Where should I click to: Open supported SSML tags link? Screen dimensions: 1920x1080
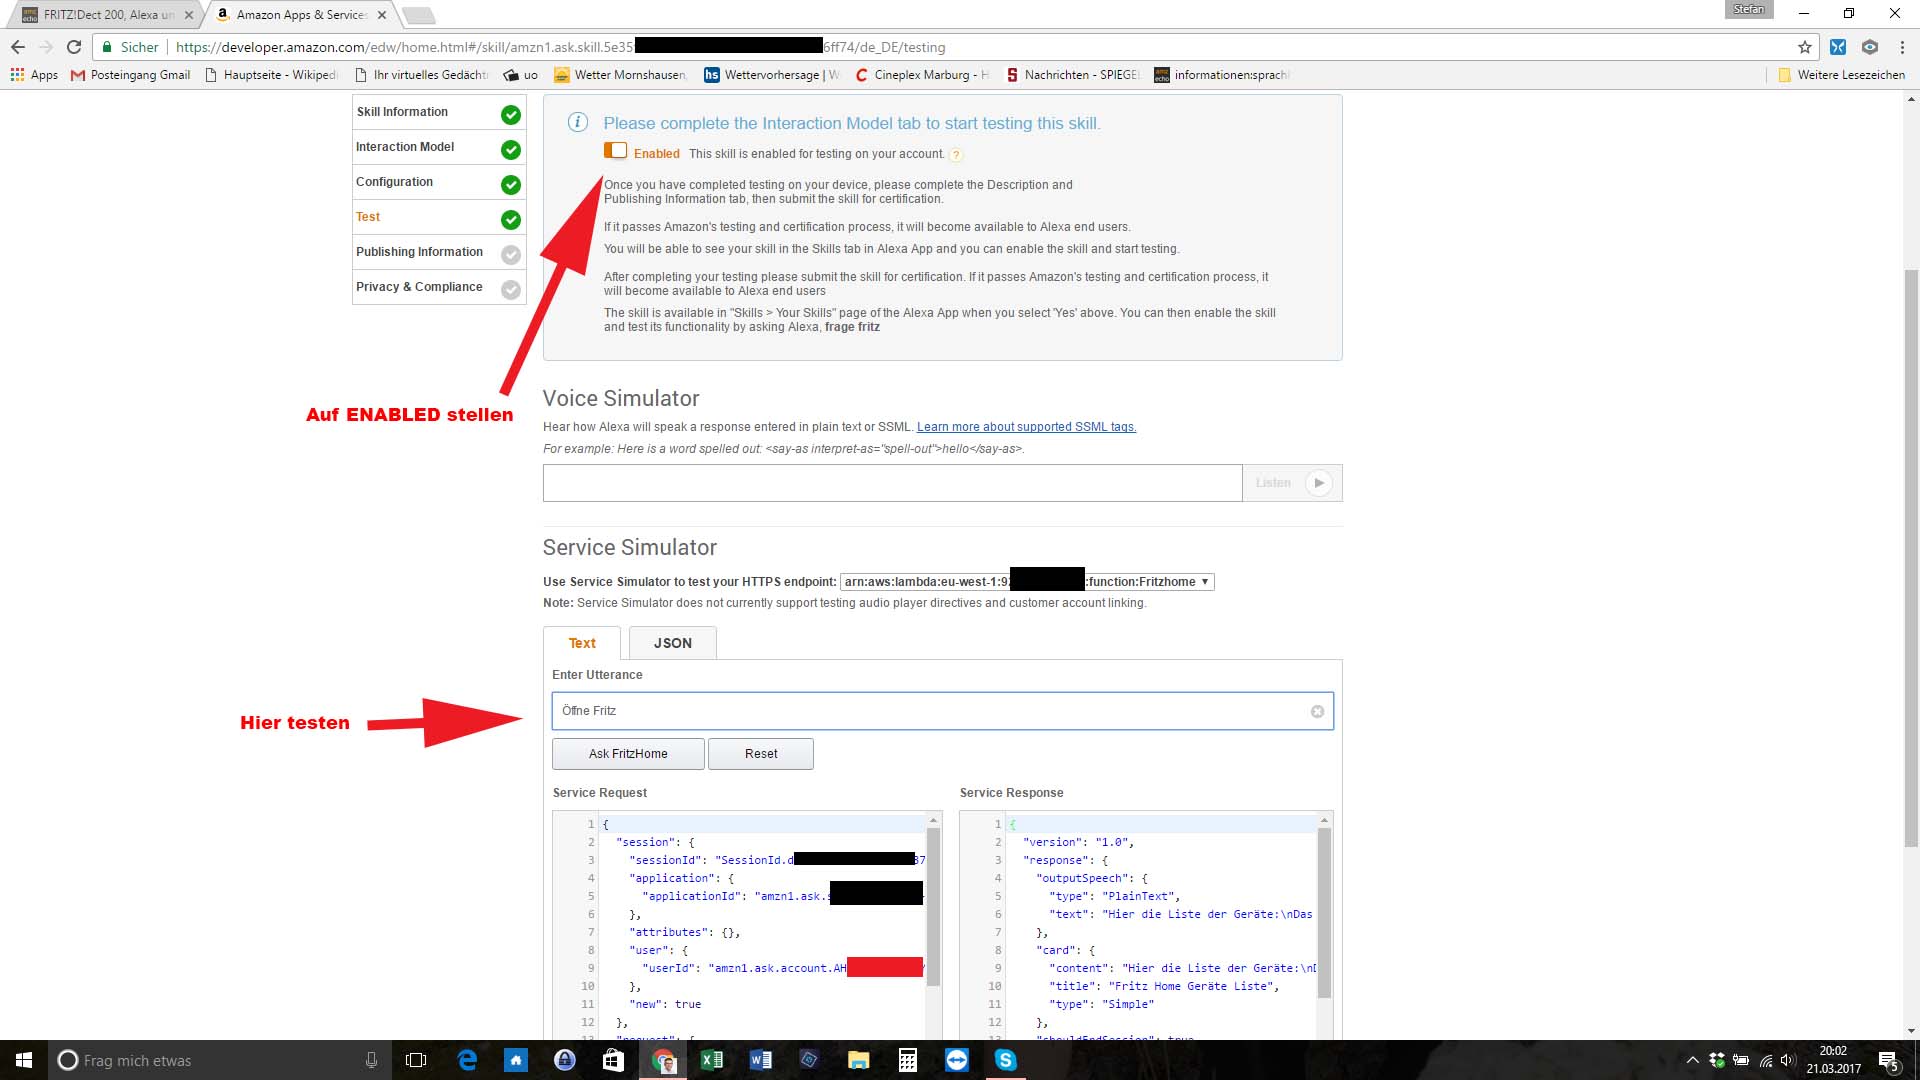[1026, 427]
